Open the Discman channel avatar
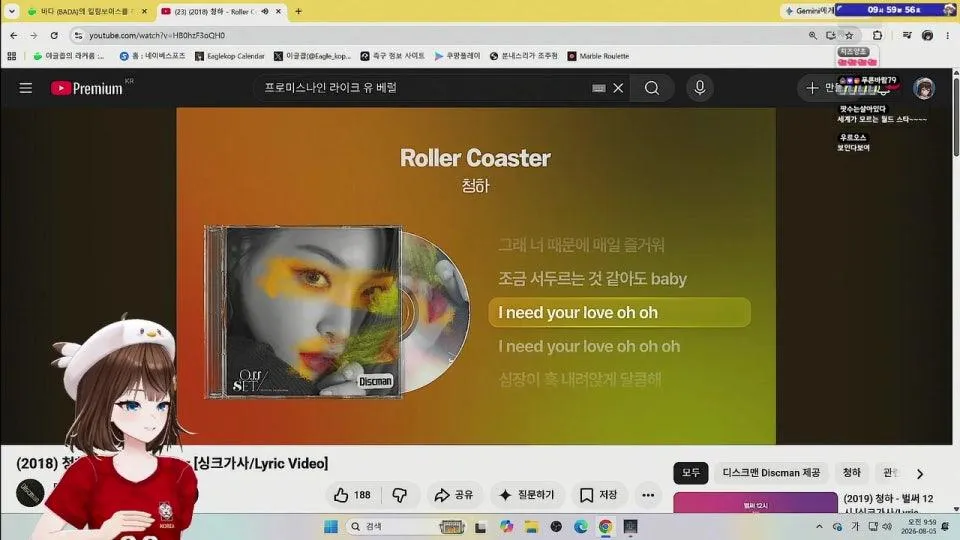 tap(29, 493)
